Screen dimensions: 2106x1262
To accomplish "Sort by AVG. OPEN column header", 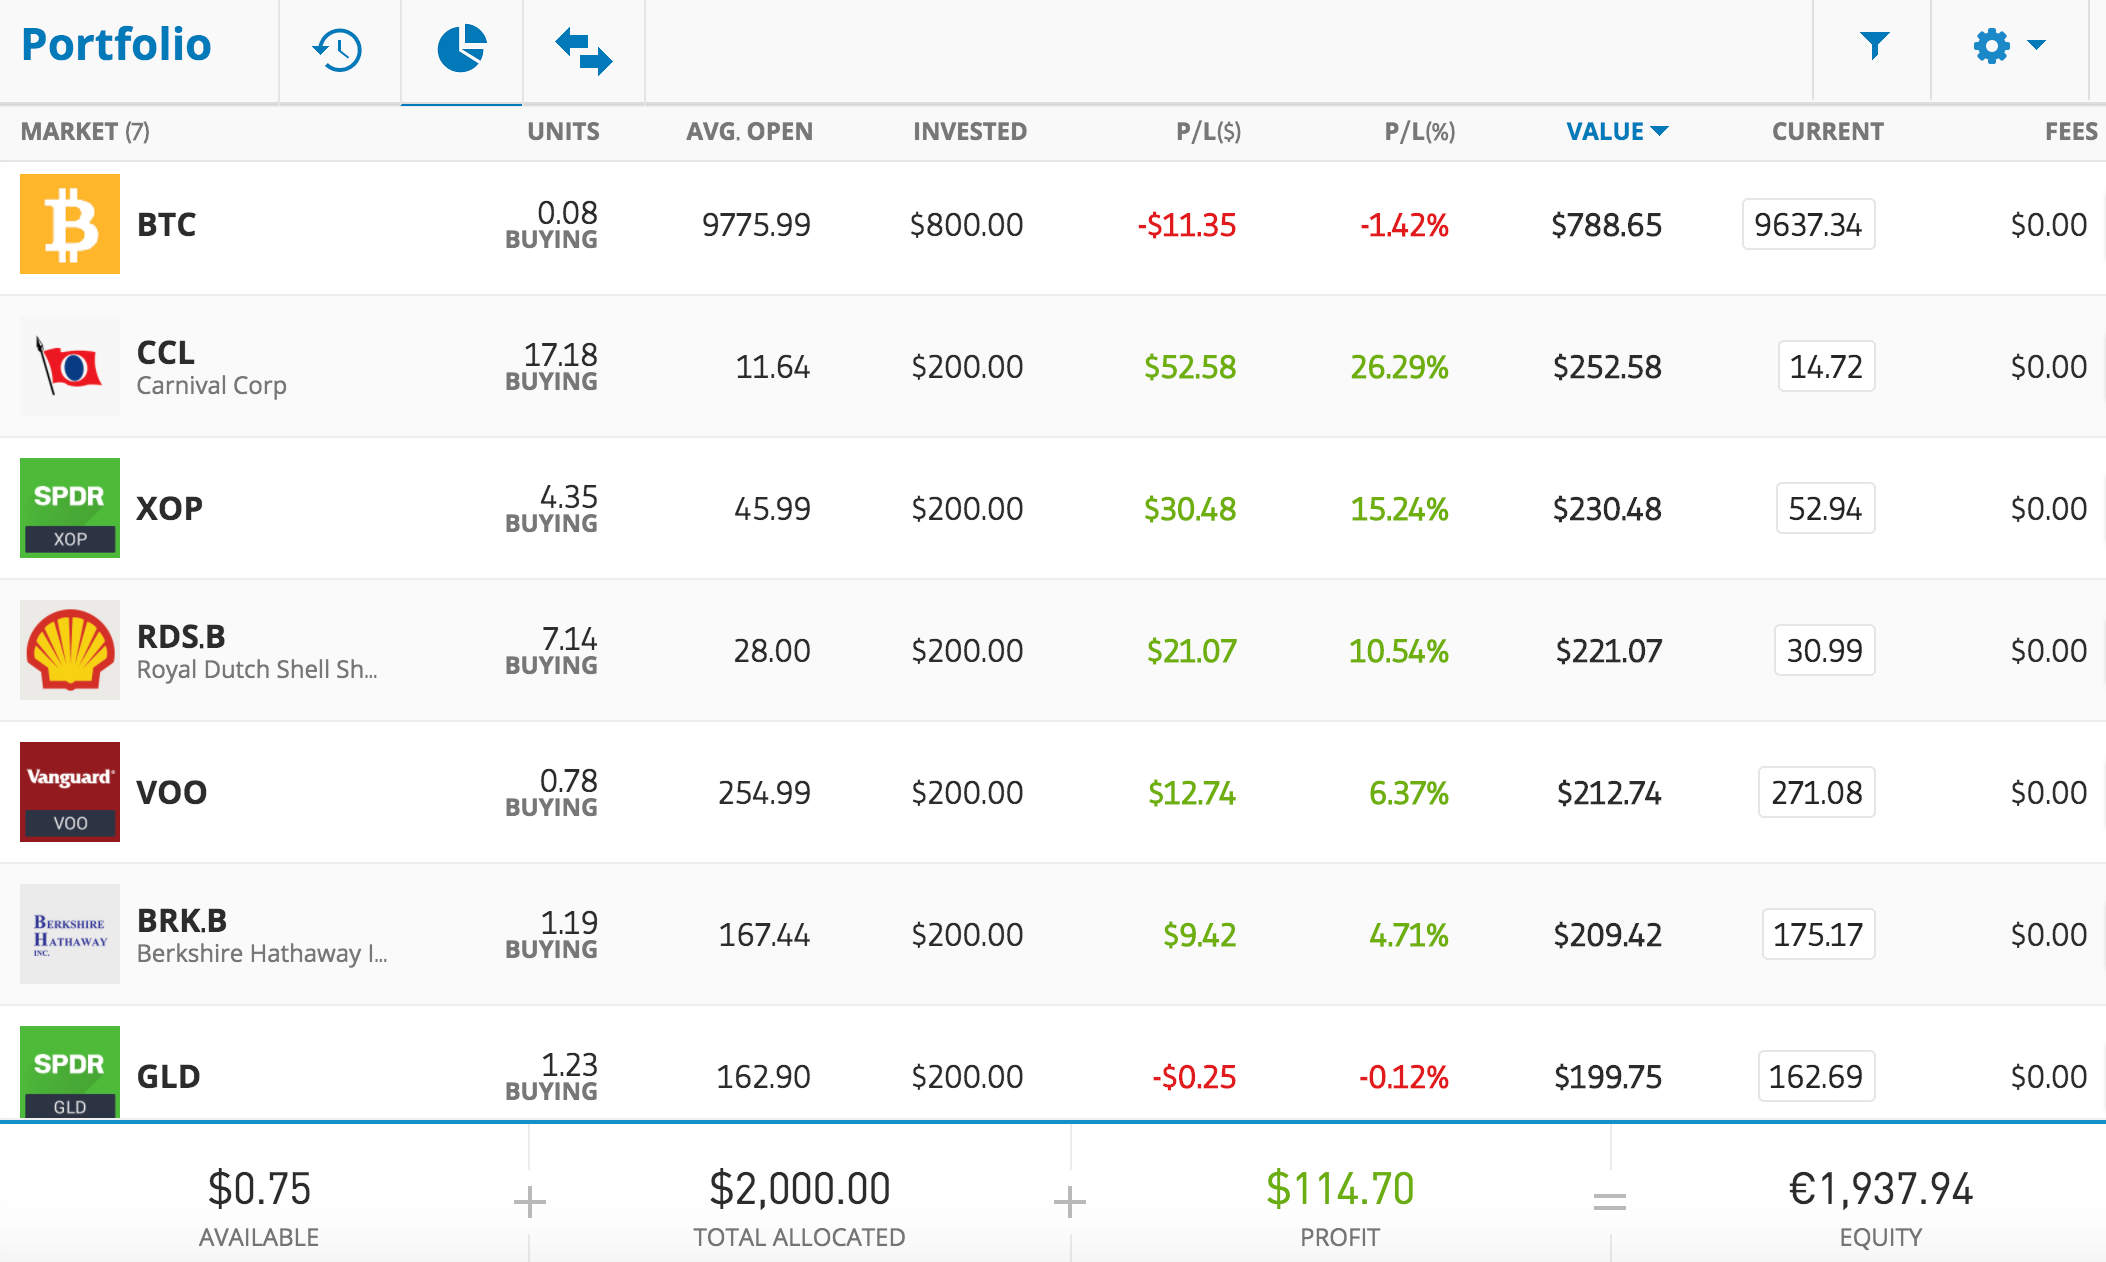I will tap(749, 131).
